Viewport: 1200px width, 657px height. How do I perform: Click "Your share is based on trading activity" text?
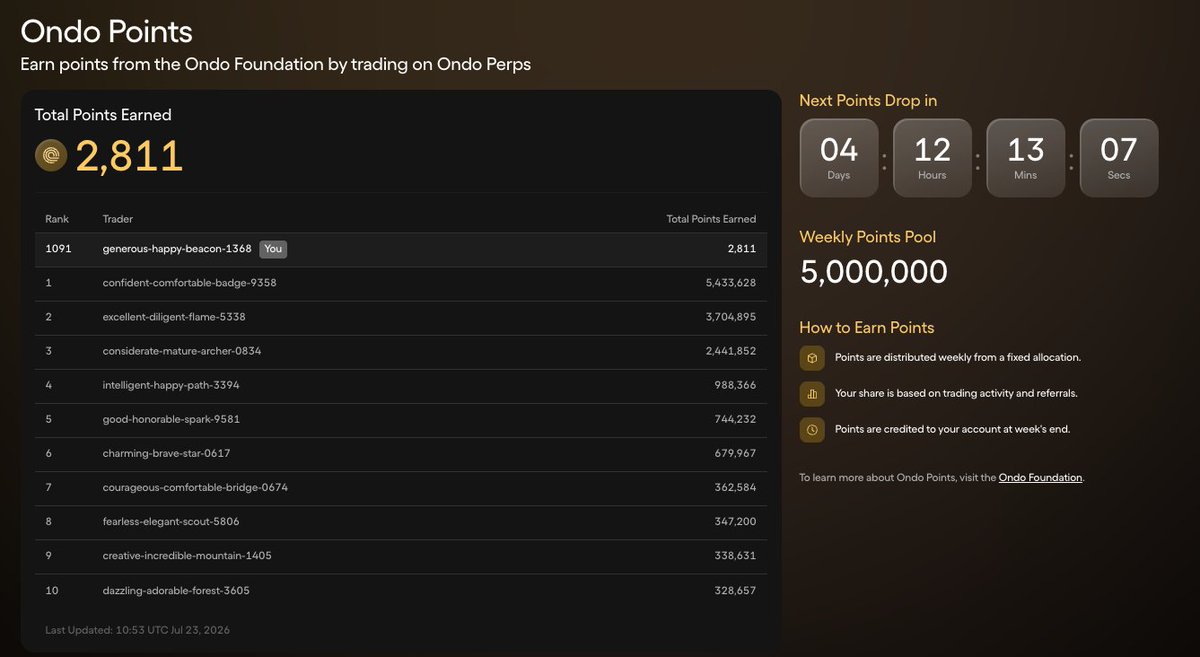pyautogui.click(x=956, y=394)
